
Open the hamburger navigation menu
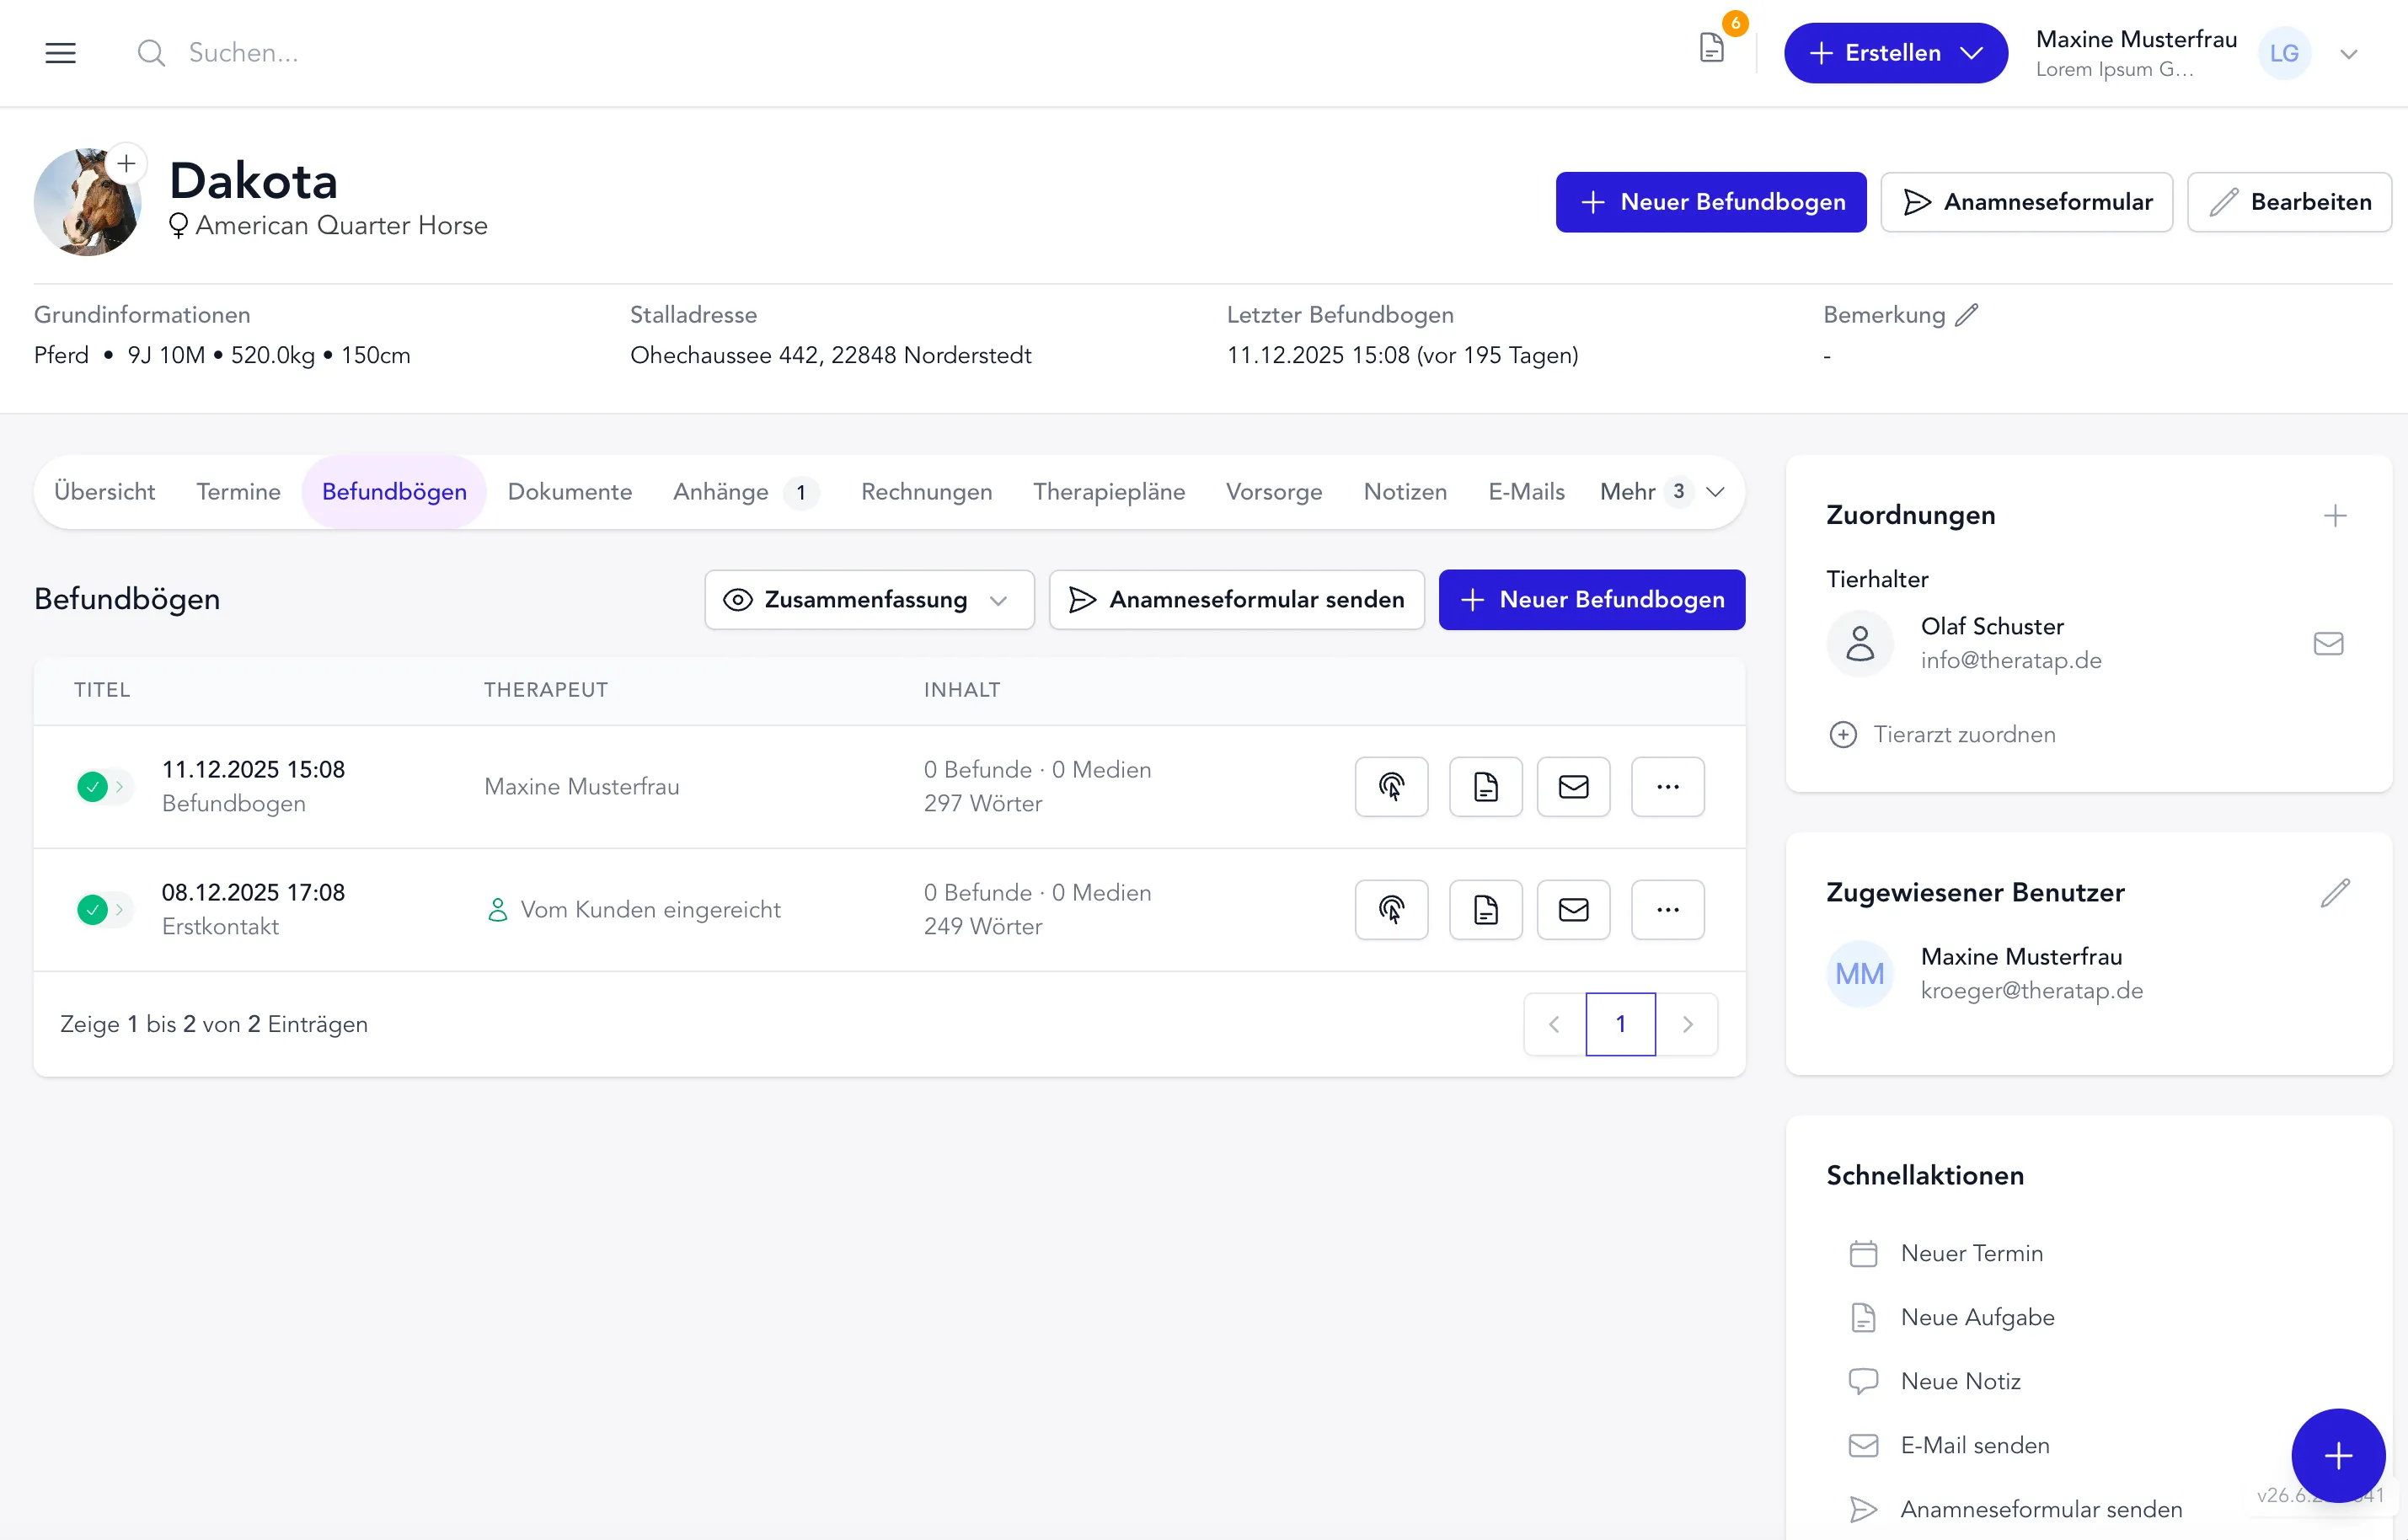pyautogui.click(x=61, y=53)
